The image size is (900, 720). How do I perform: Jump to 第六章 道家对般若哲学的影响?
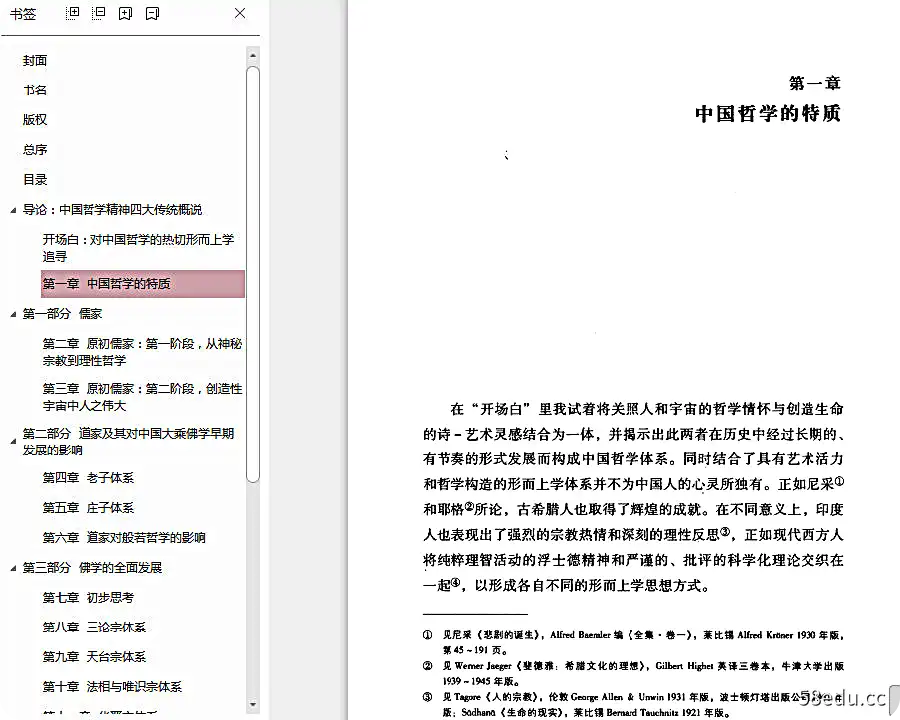tap(124, 537)
